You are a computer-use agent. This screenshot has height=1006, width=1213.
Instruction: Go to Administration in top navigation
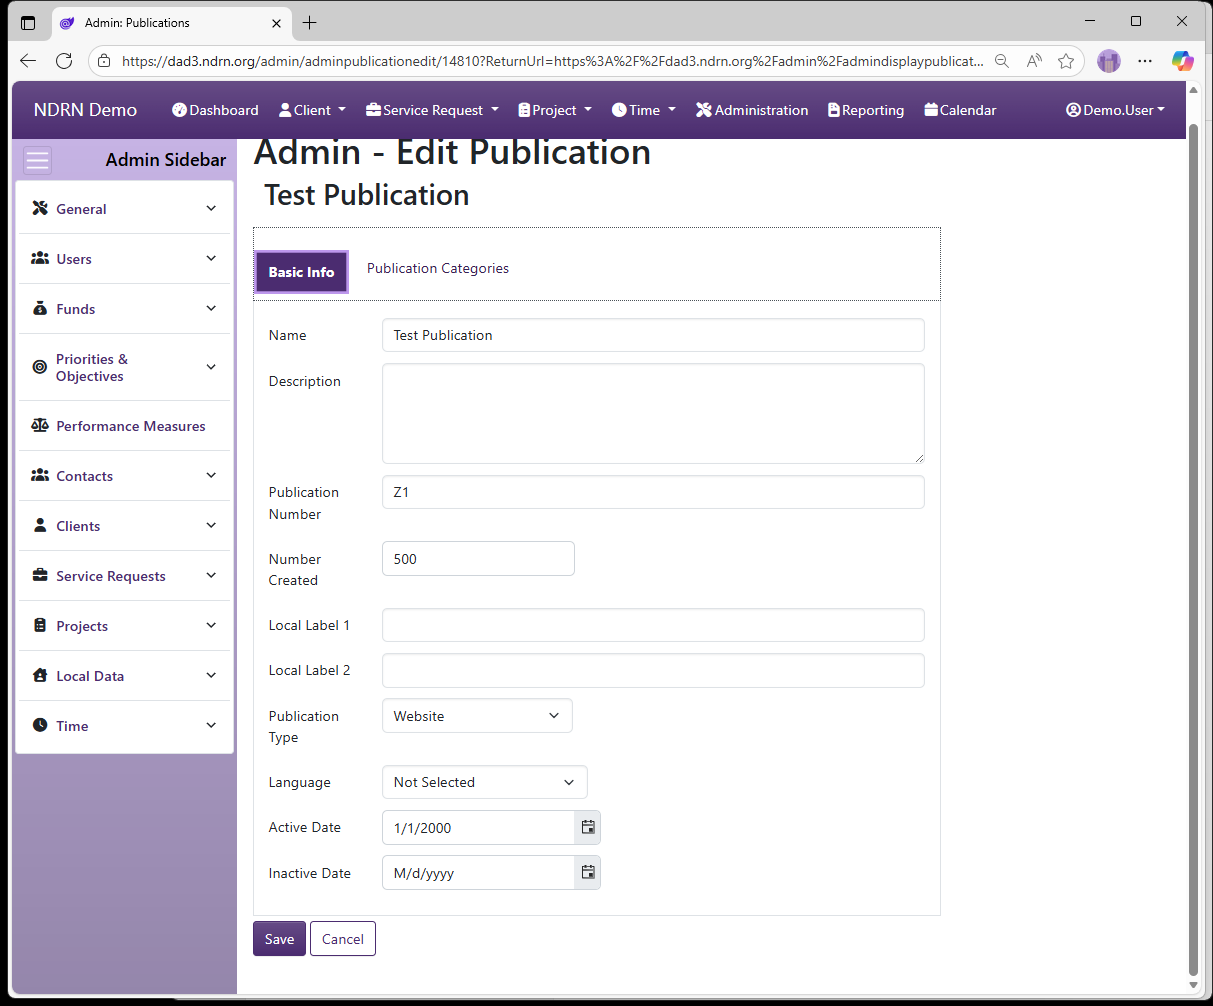(x=752, y=110)
